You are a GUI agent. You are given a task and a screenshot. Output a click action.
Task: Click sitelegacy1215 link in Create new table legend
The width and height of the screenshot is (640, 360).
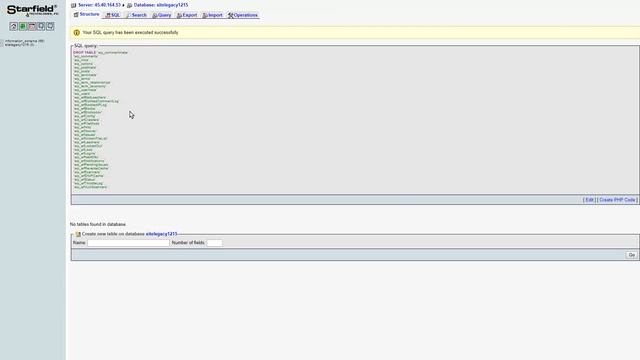161,234
